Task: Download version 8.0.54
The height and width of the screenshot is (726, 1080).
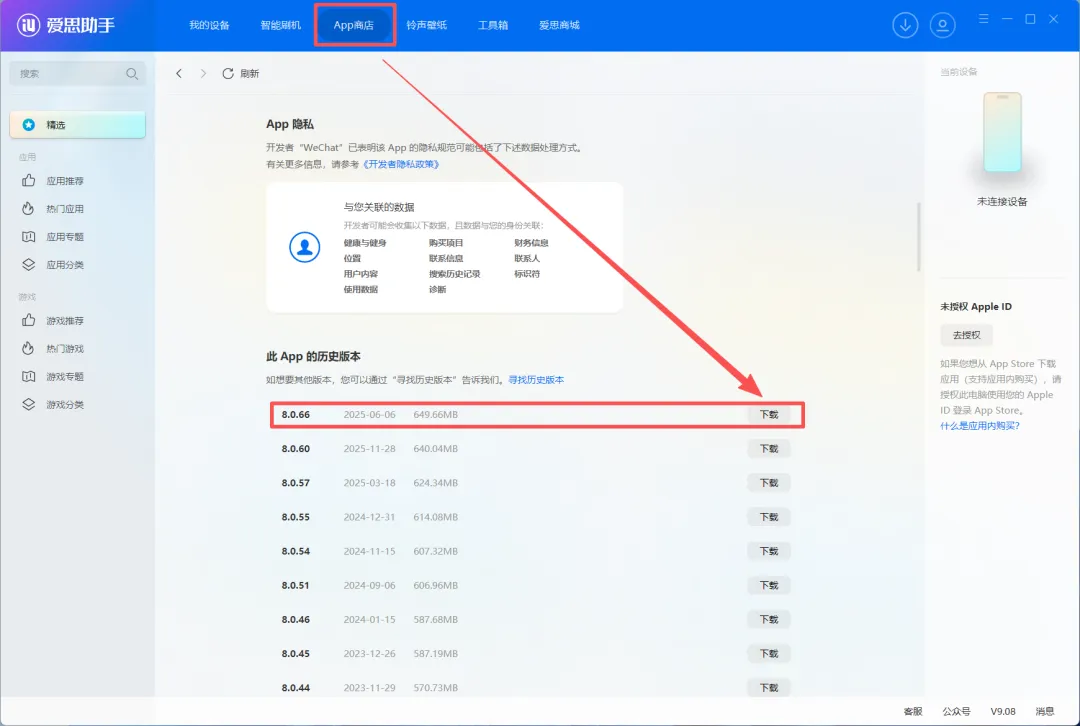Action: pos(769,551)
